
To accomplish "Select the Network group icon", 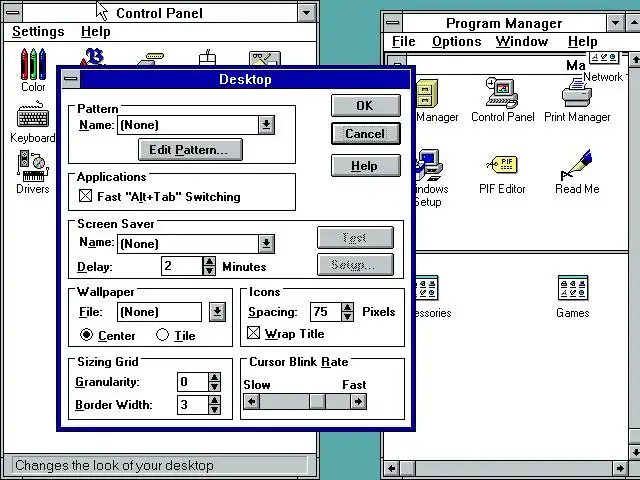I will click(603, 67).
